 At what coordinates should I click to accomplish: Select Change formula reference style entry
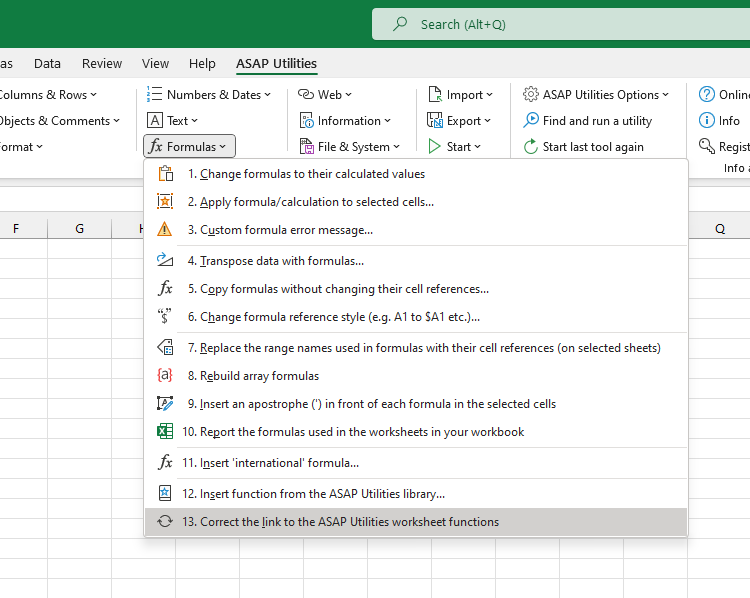coord(416,317)
